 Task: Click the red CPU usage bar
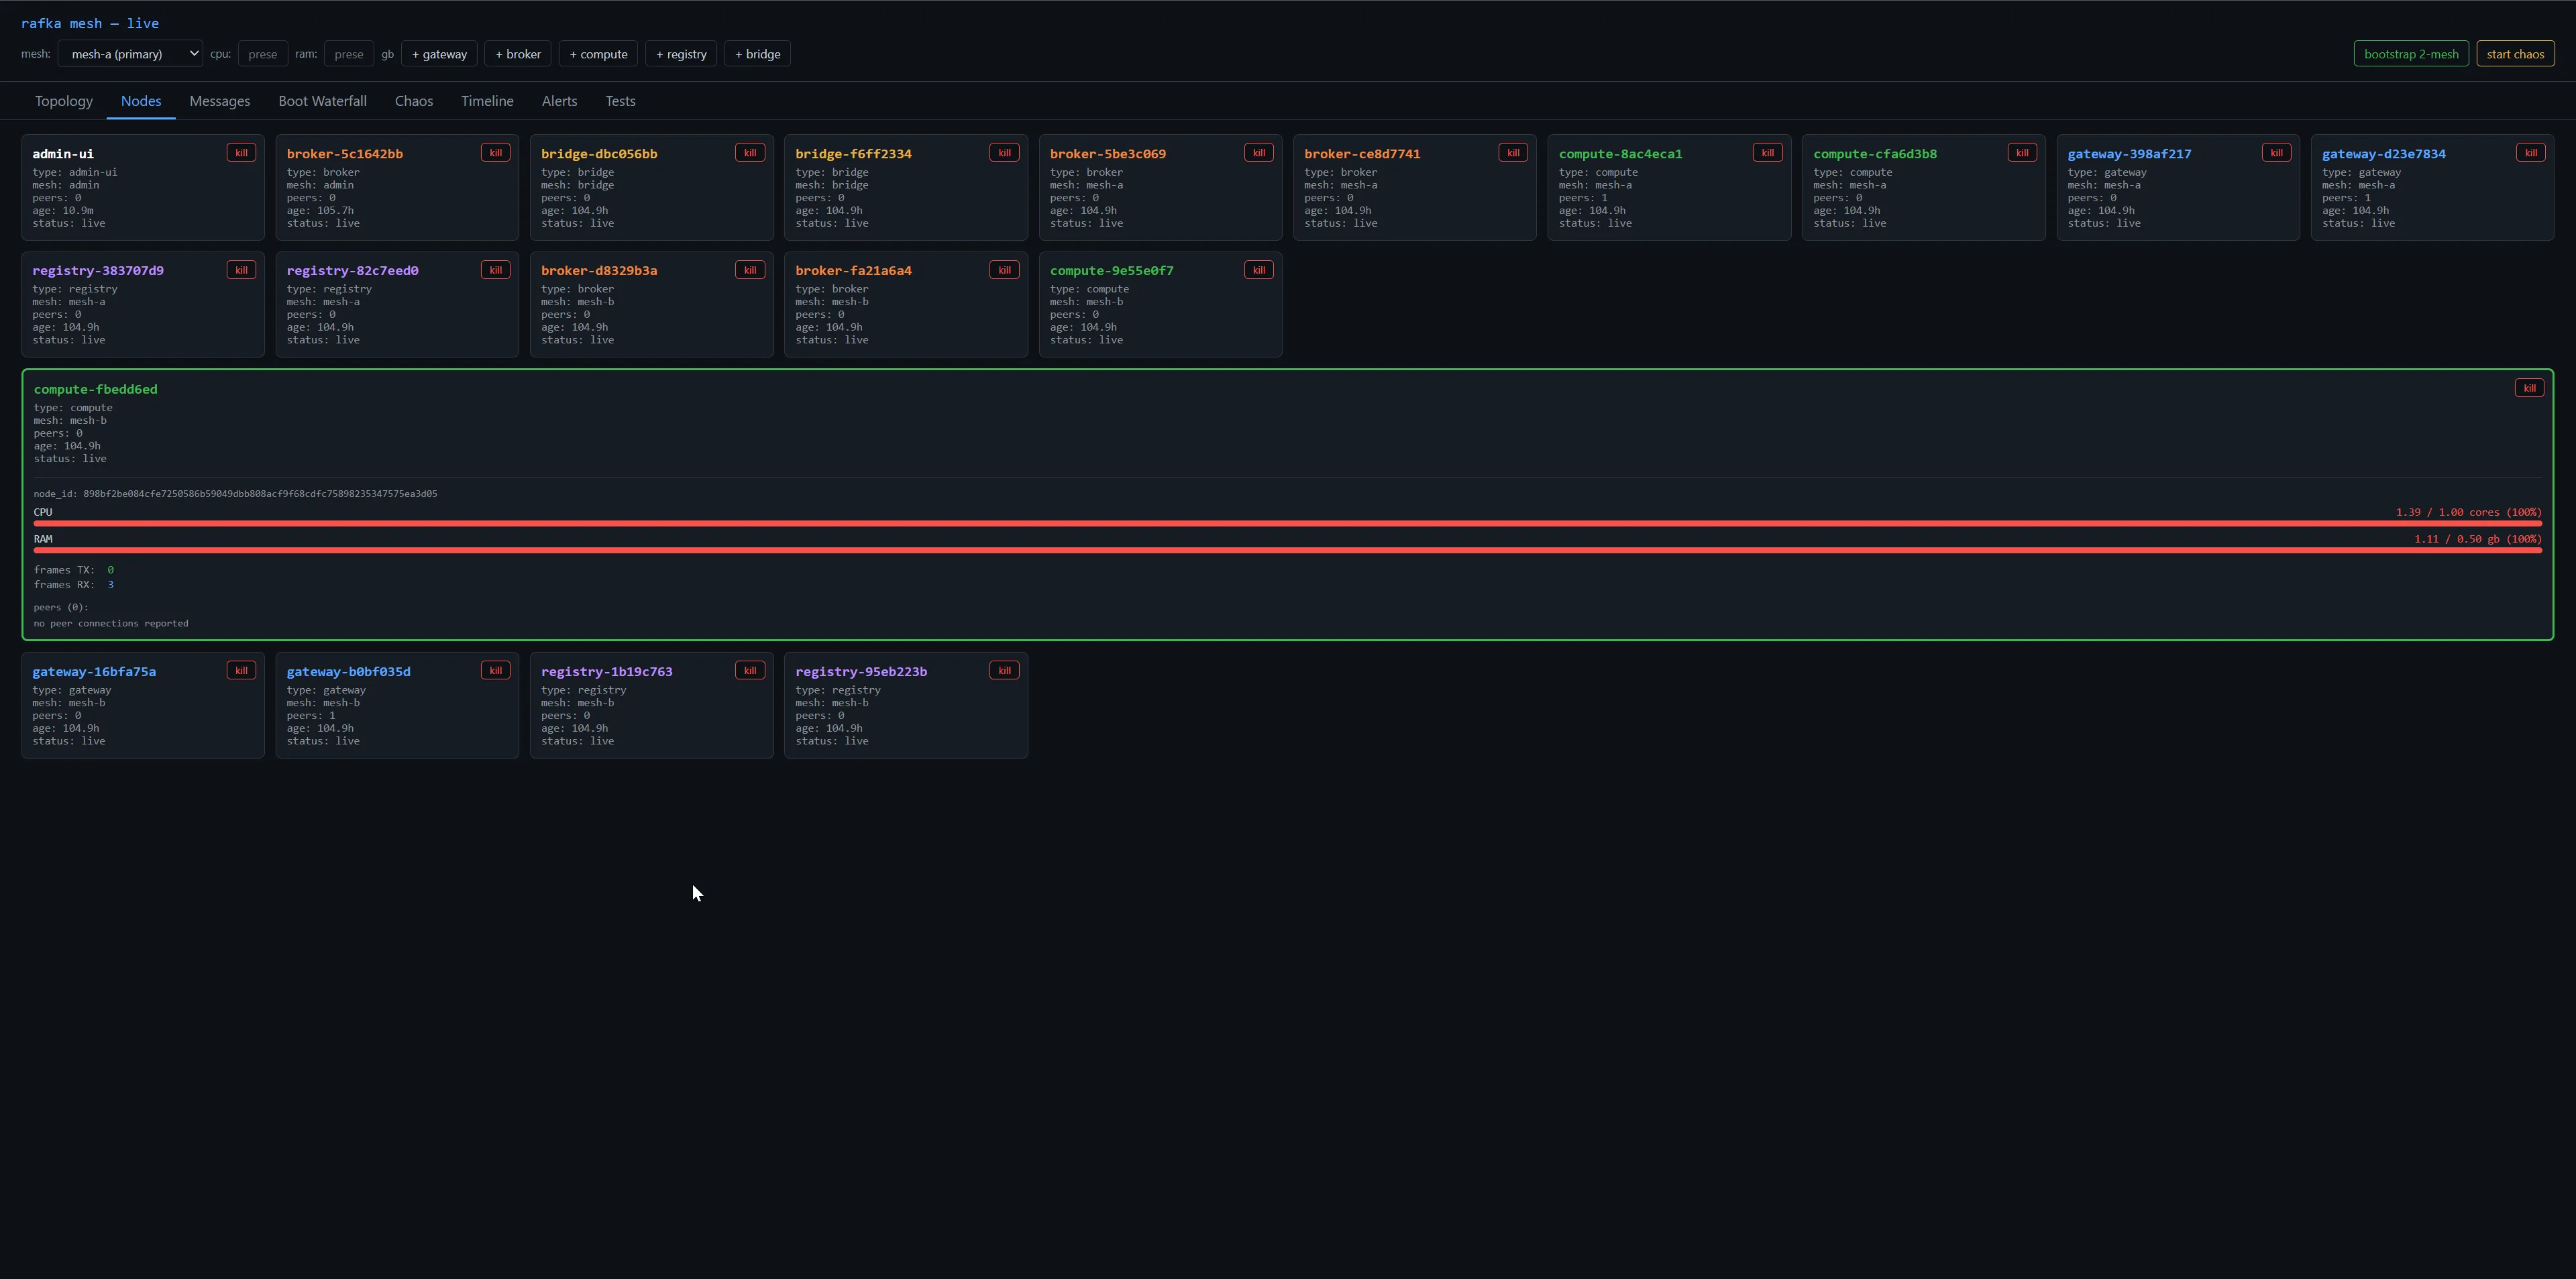click(1288, 523)
